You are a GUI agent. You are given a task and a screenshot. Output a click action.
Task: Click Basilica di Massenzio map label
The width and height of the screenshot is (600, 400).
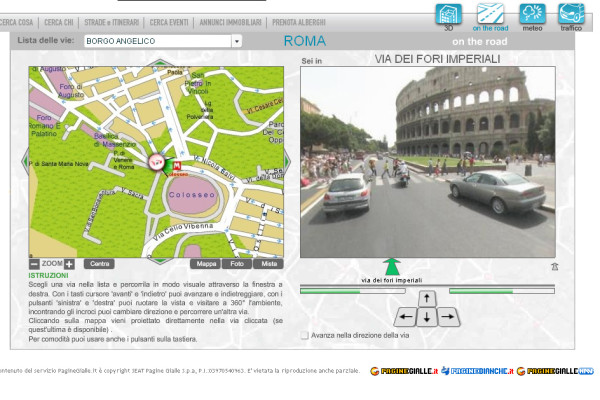pos(114,140)
